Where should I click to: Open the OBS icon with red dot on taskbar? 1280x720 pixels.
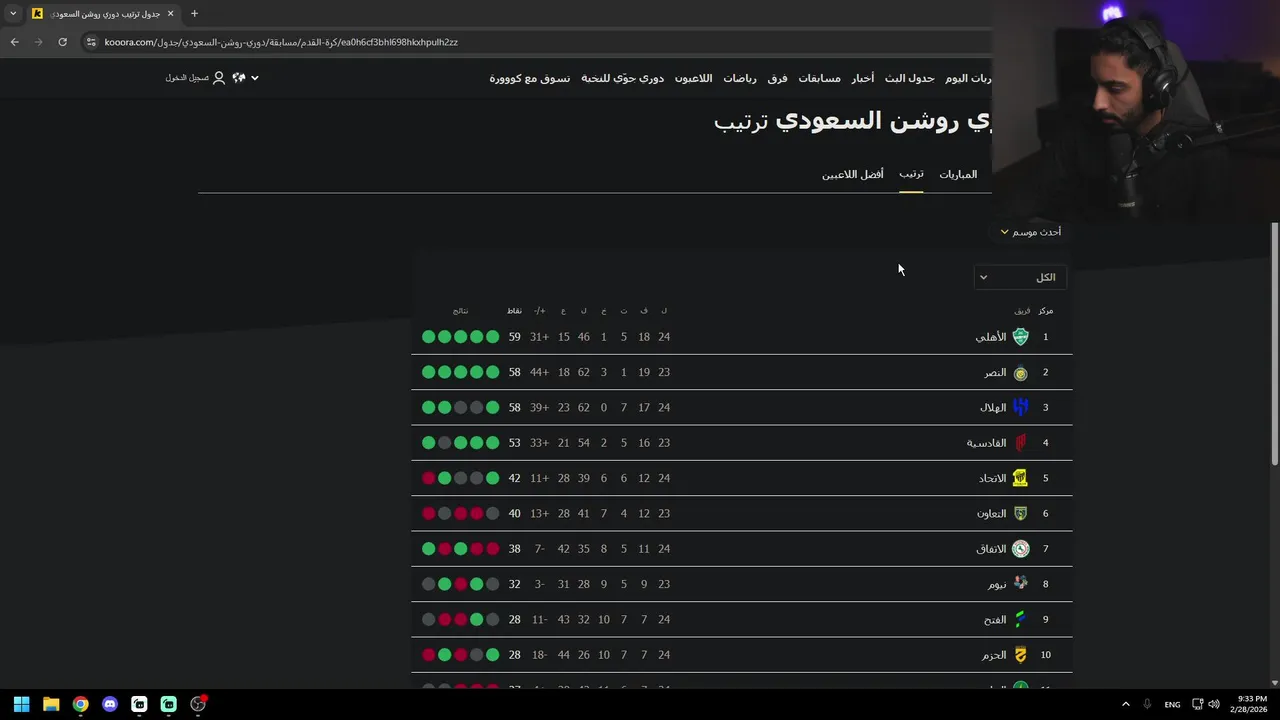tap(198, 704)
